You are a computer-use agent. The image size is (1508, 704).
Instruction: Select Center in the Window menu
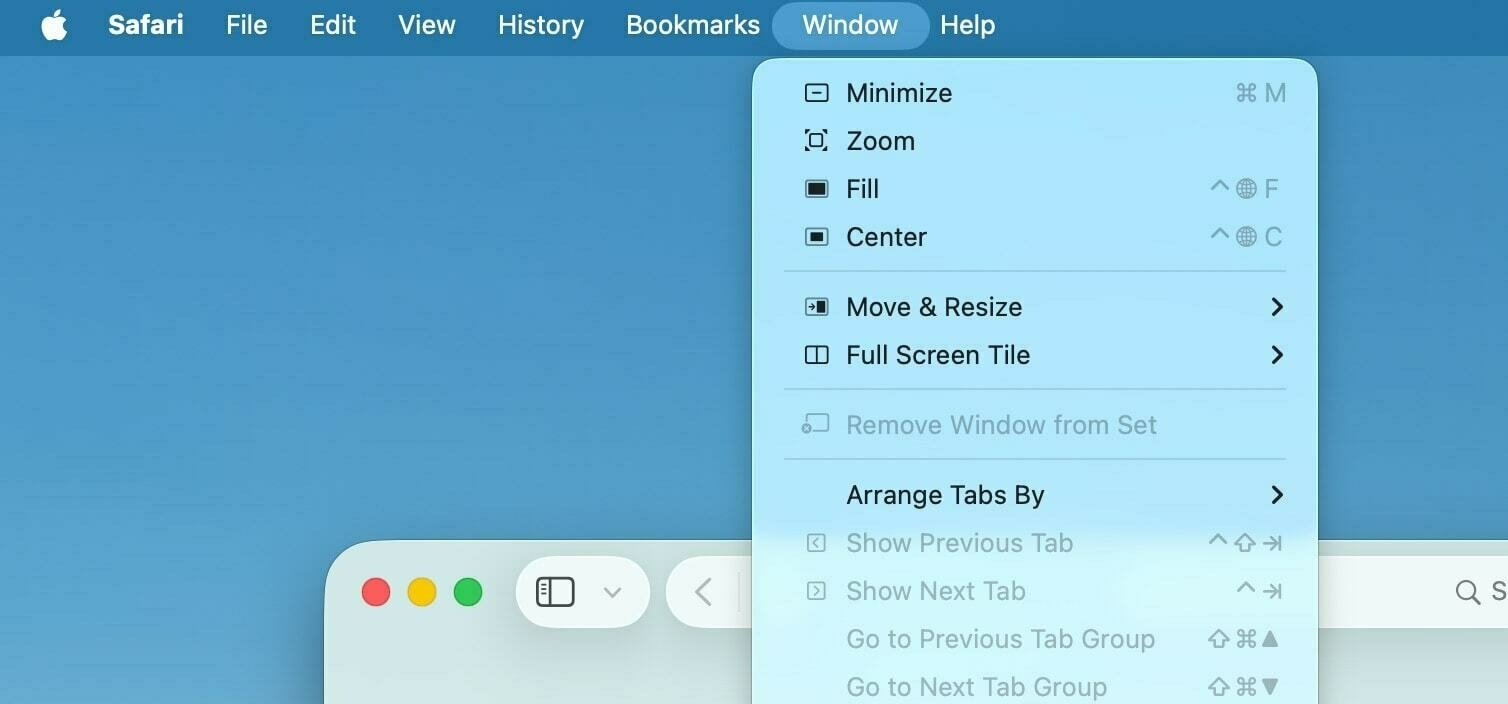(1035, 237)
